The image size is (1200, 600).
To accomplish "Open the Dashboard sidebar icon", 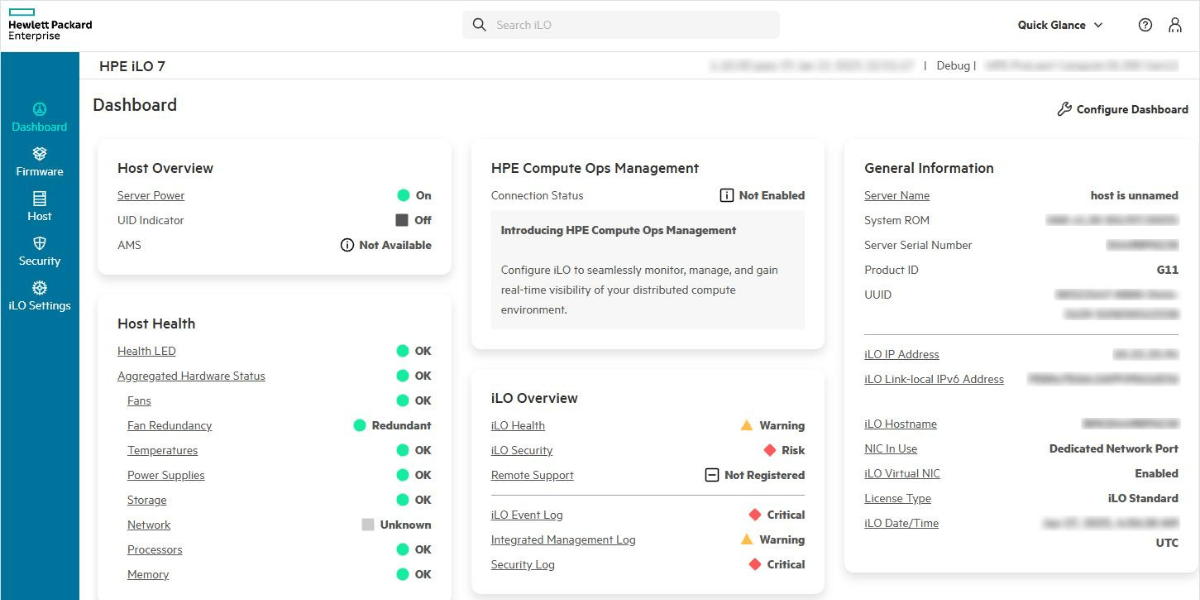I will pyautogui.click(x=39, y=109).
